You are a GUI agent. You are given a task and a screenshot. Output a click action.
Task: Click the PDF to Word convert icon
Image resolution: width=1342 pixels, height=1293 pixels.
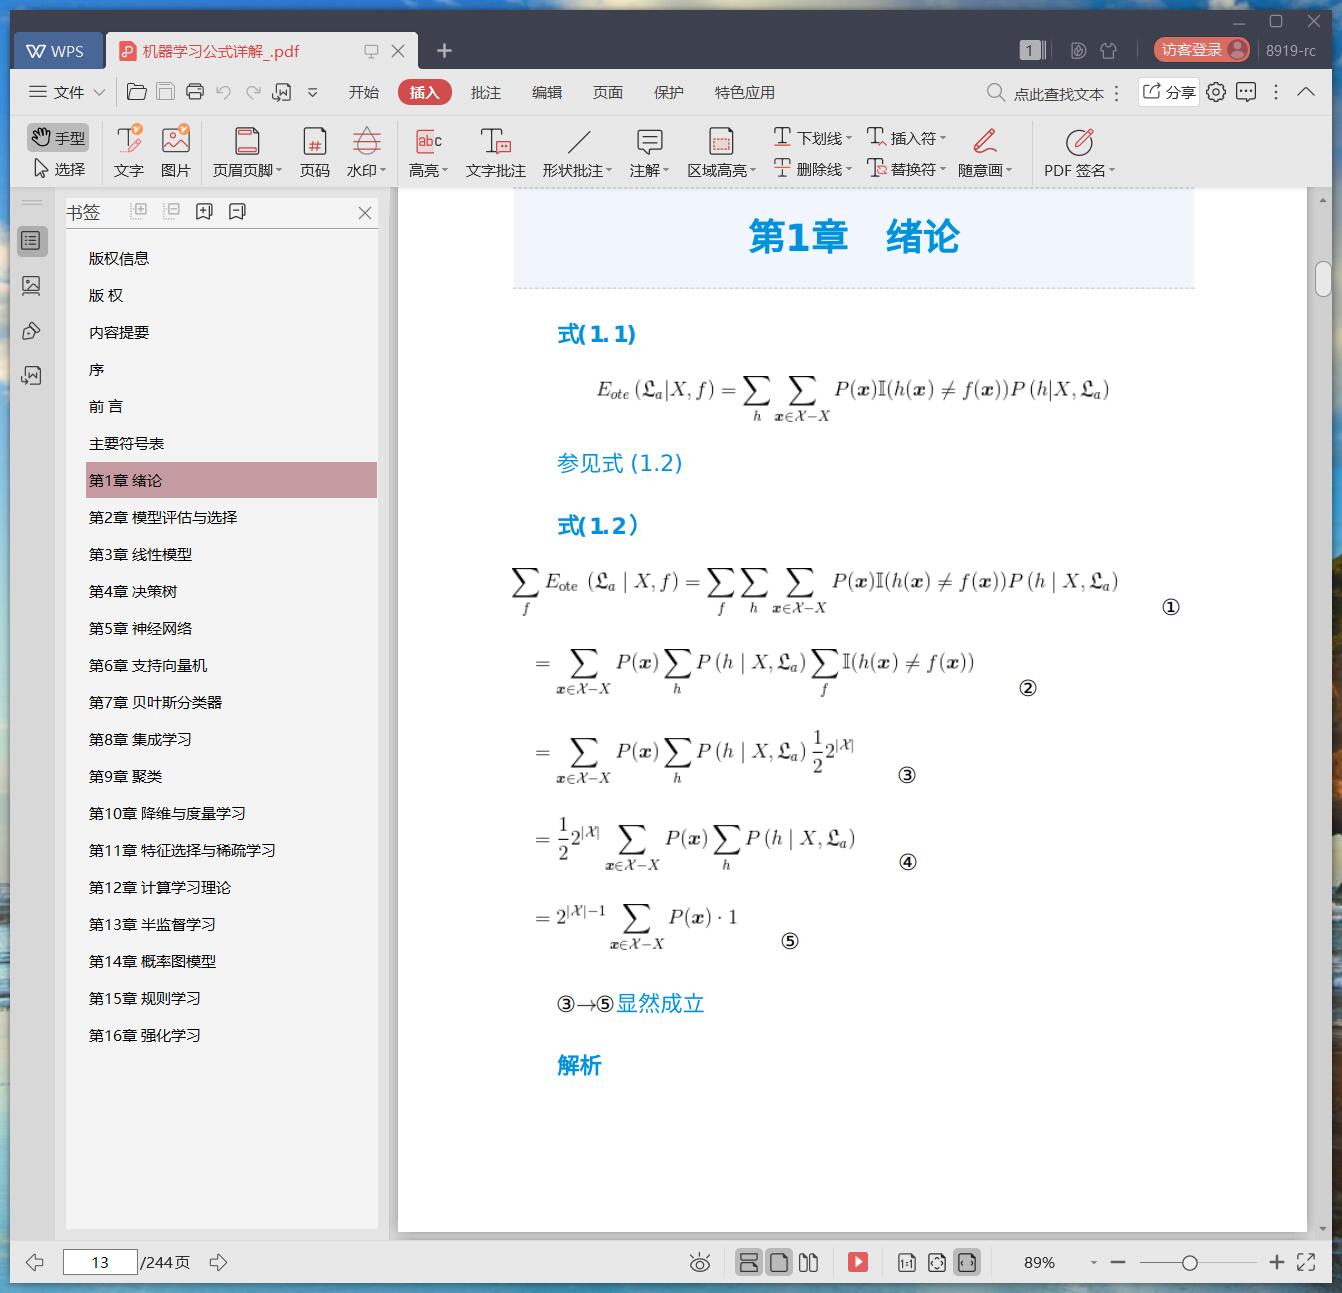(x=282, y=92)
